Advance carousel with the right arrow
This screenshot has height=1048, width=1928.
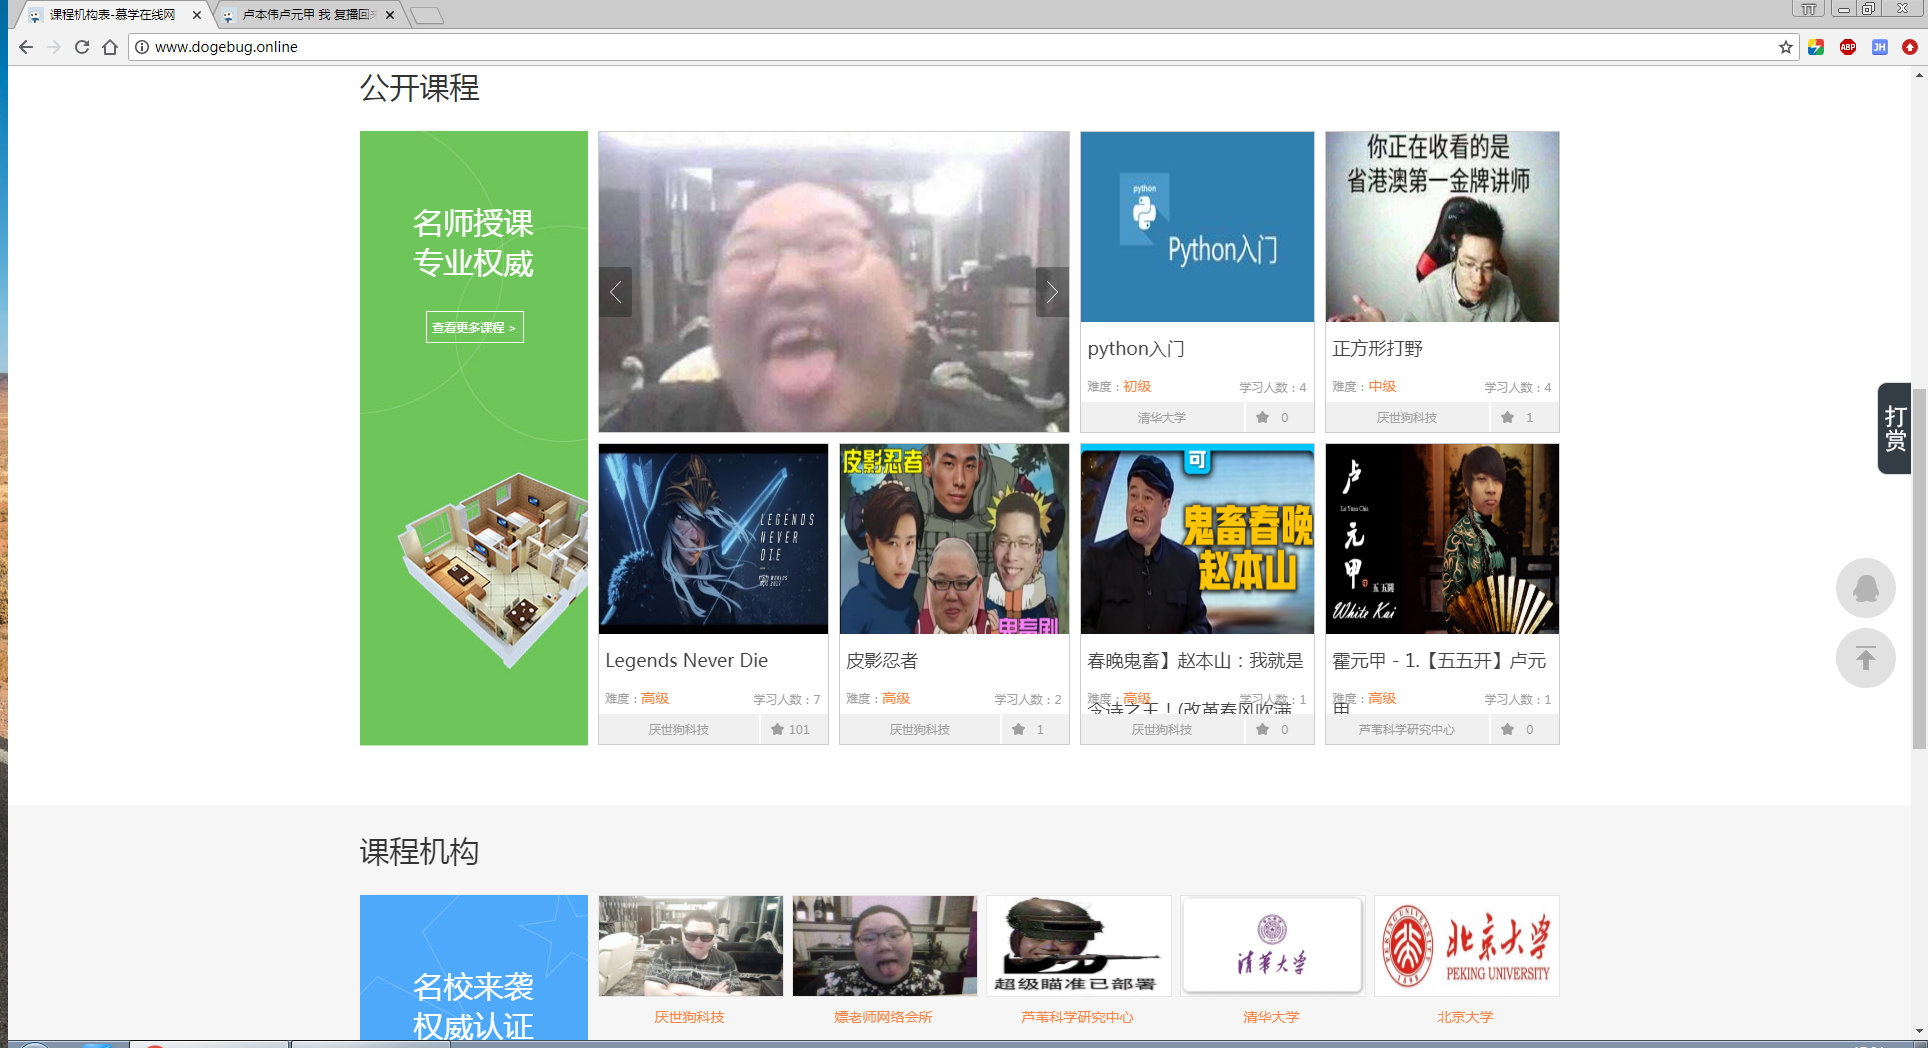coord(1052,292)
